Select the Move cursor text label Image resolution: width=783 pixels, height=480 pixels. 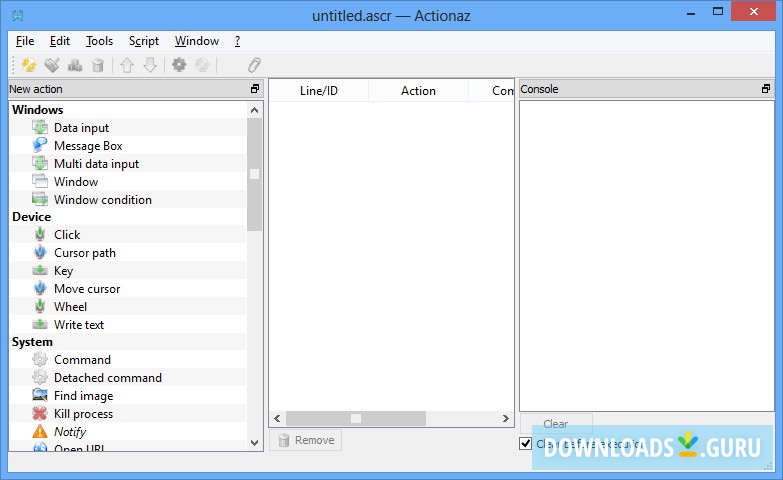(87, 288)
